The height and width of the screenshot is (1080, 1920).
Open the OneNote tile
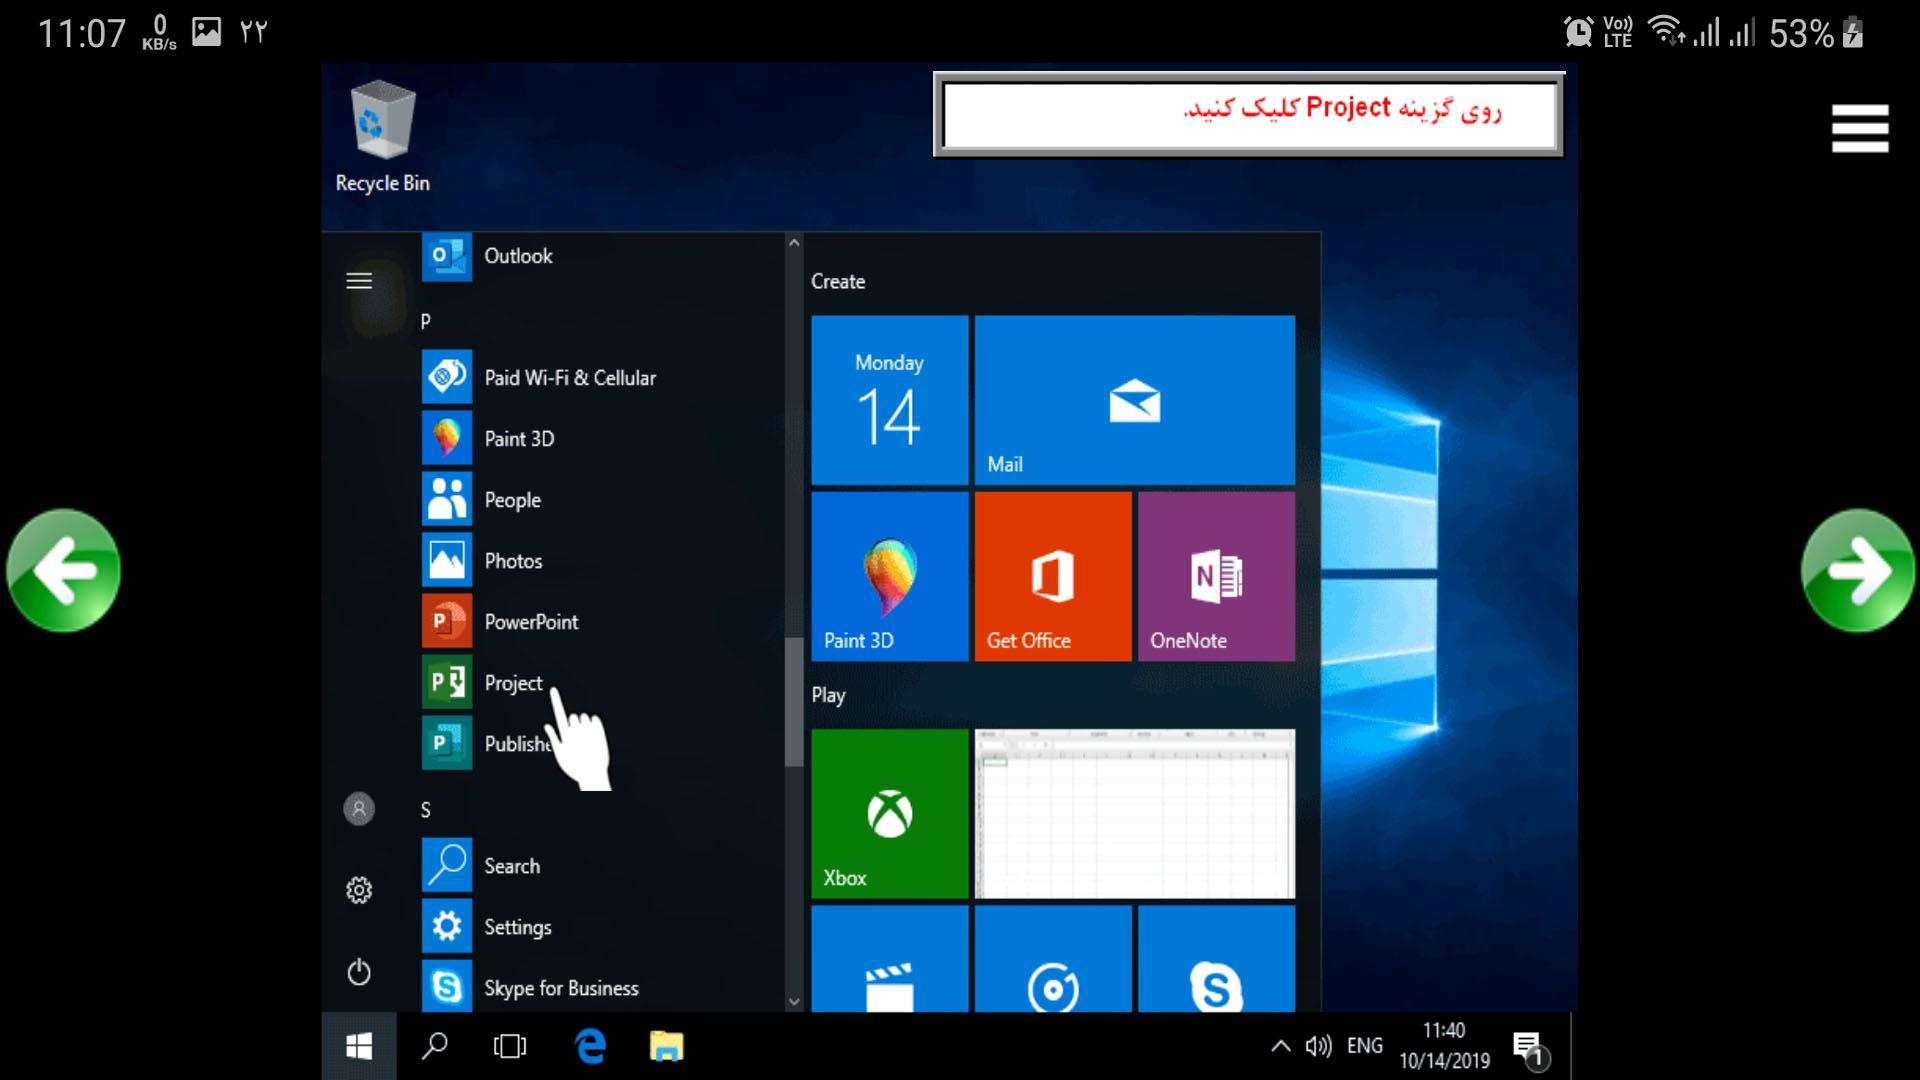click(x=1216, y=576)
